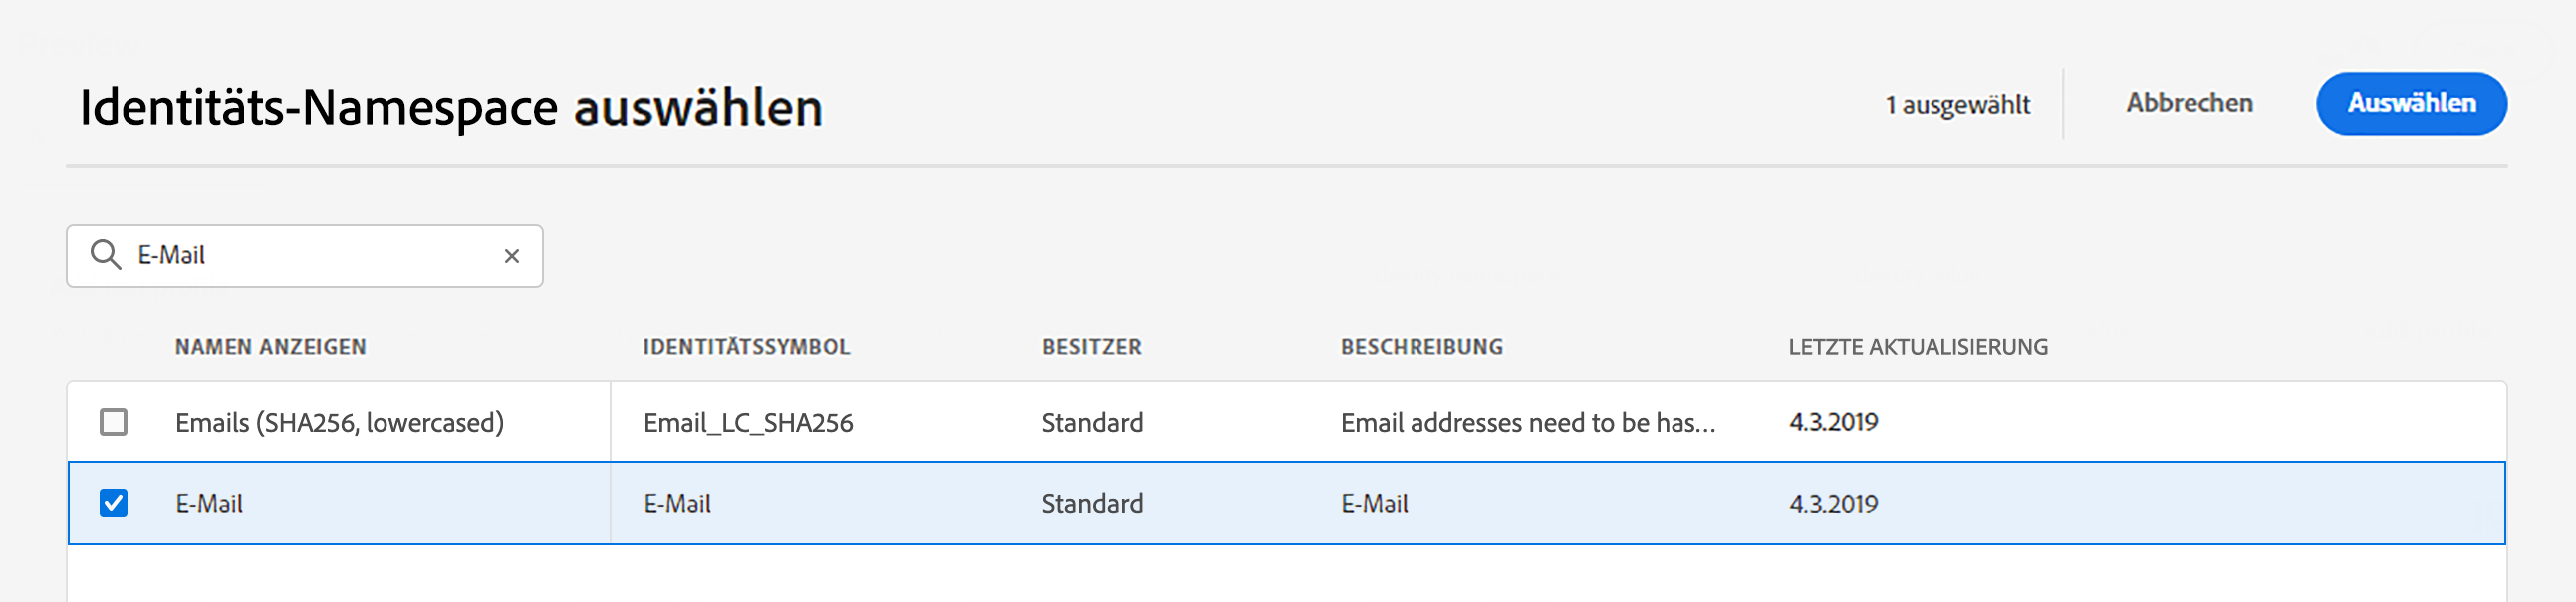Click the 4.3.2019 date in E-Mail row

click(1833, 504)
